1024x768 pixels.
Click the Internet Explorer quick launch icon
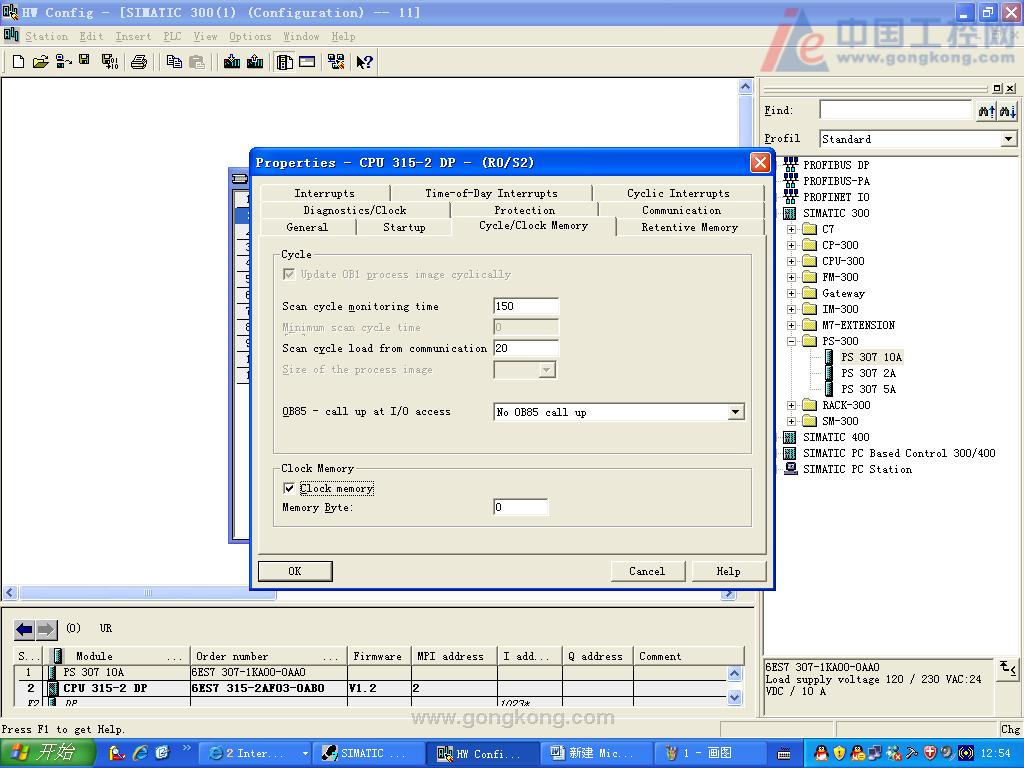[x=140, y=753]
